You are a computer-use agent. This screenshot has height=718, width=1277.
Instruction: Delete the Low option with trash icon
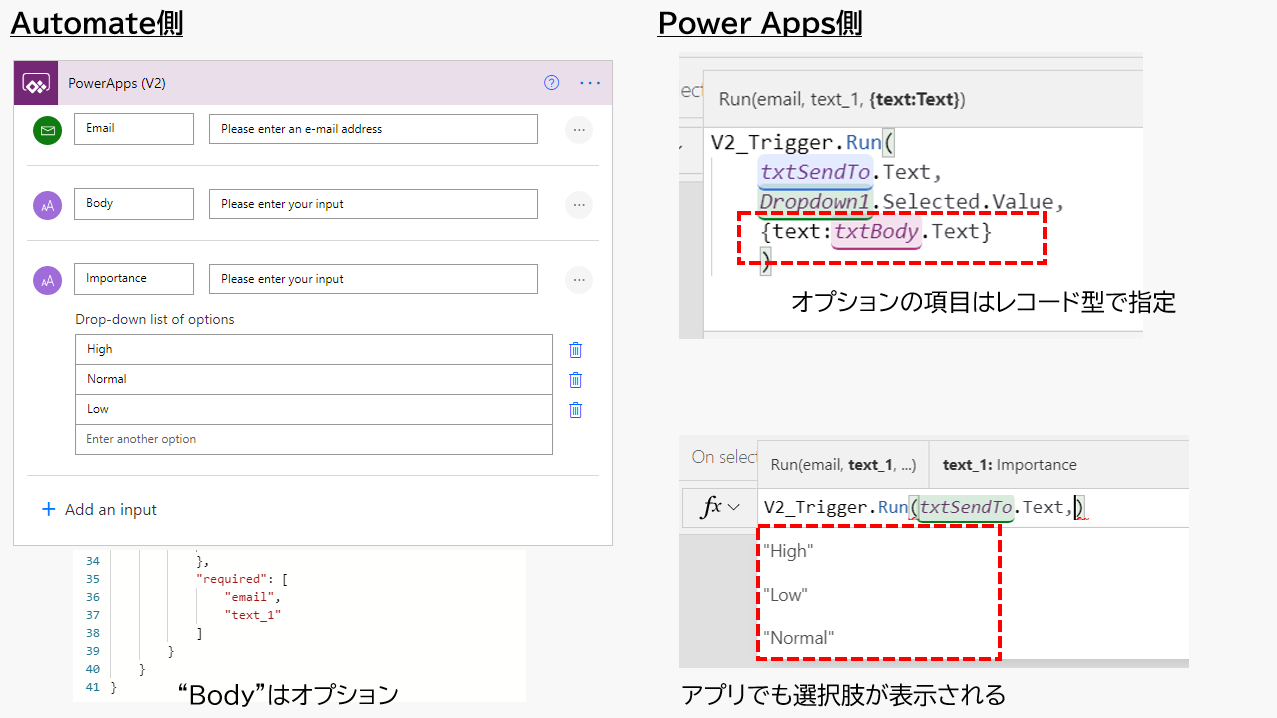click(576, 410)
